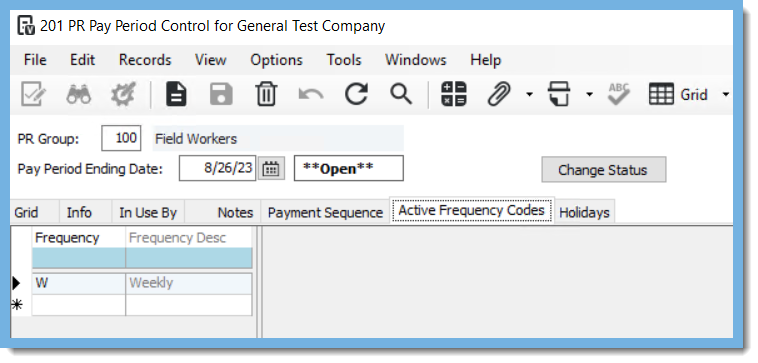
Task: Open the Edit menu
Action: pos(82,60)
